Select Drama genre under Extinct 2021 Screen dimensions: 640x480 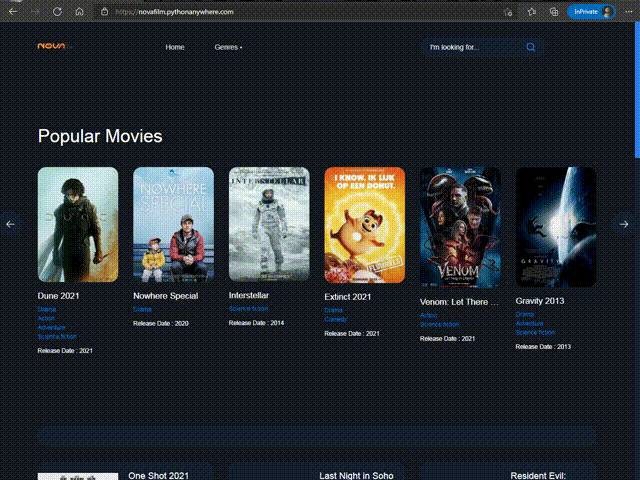(333, 310)
